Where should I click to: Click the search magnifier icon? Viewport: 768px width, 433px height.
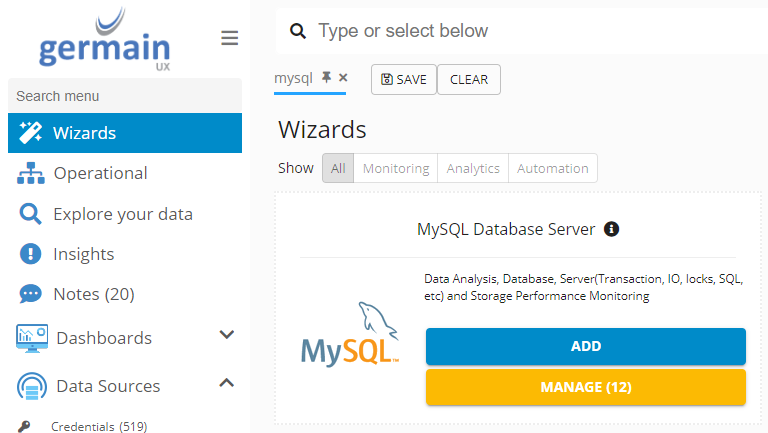[297, 32]
